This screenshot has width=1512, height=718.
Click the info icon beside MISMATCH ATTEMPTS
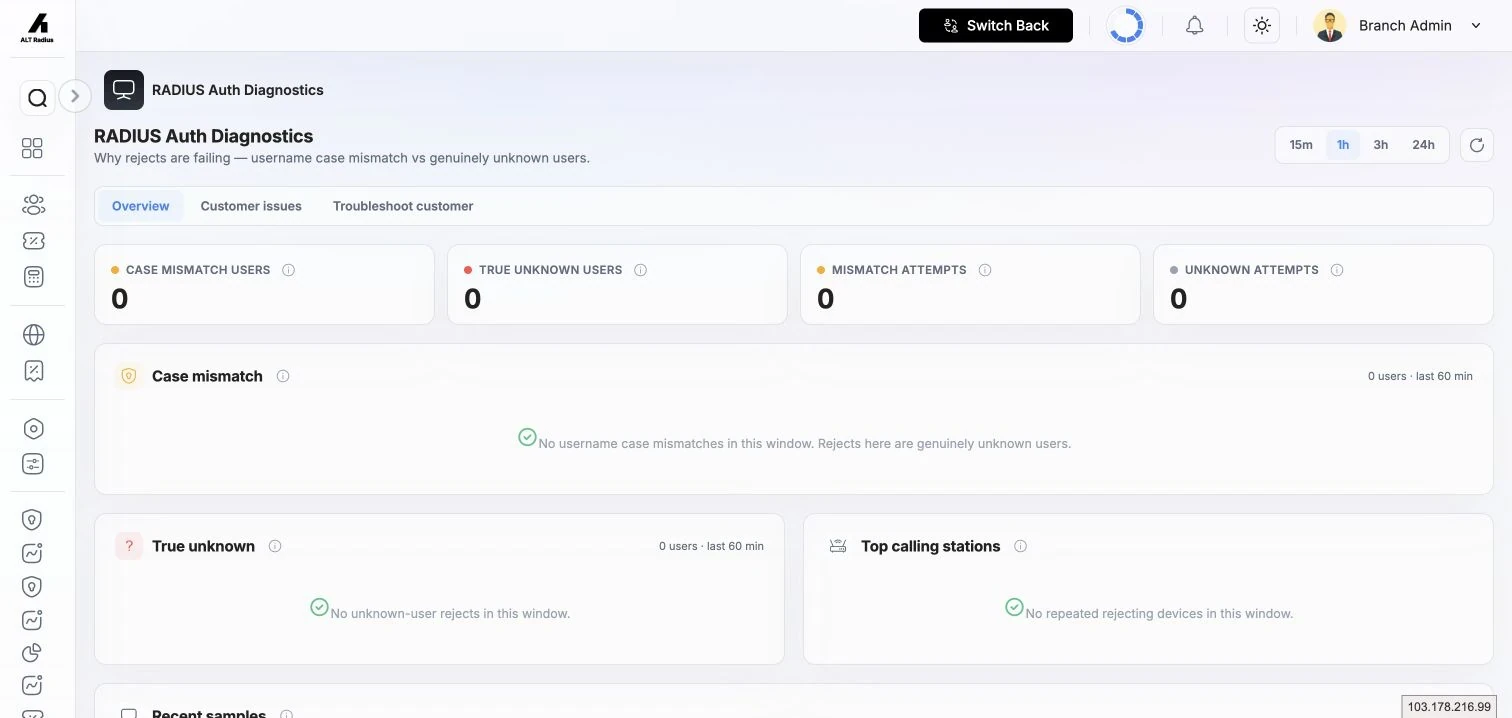pos(985,270)
